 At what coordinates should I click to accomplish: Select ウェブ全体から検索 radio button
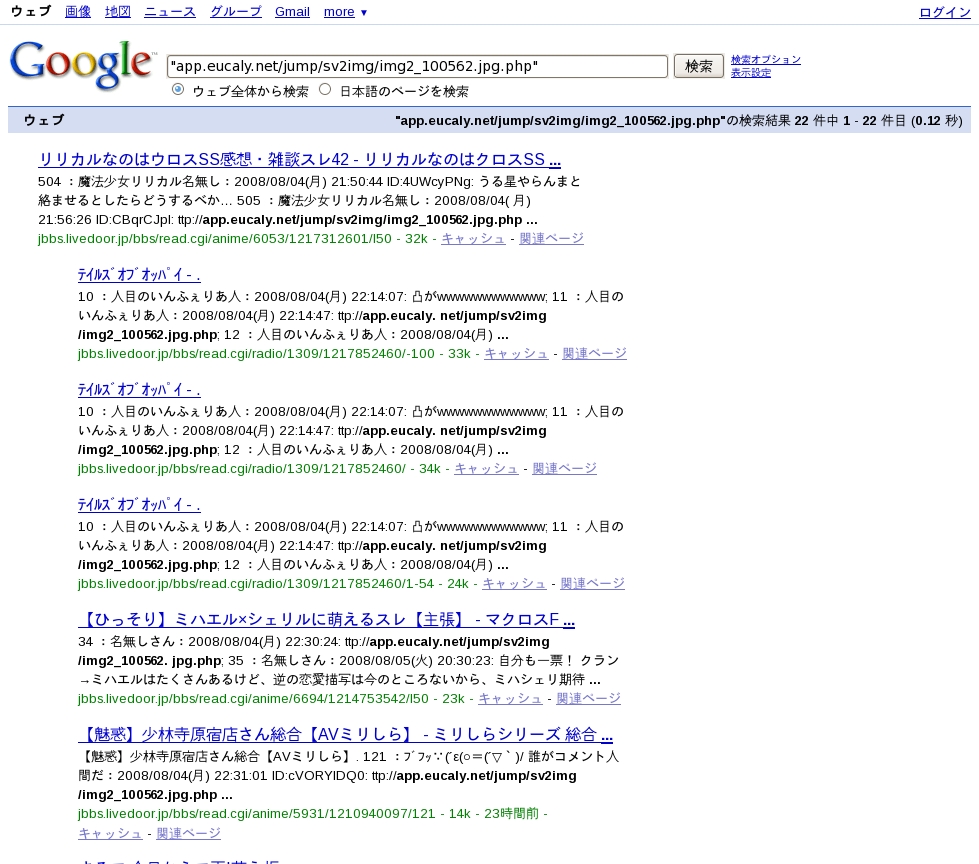178,90
